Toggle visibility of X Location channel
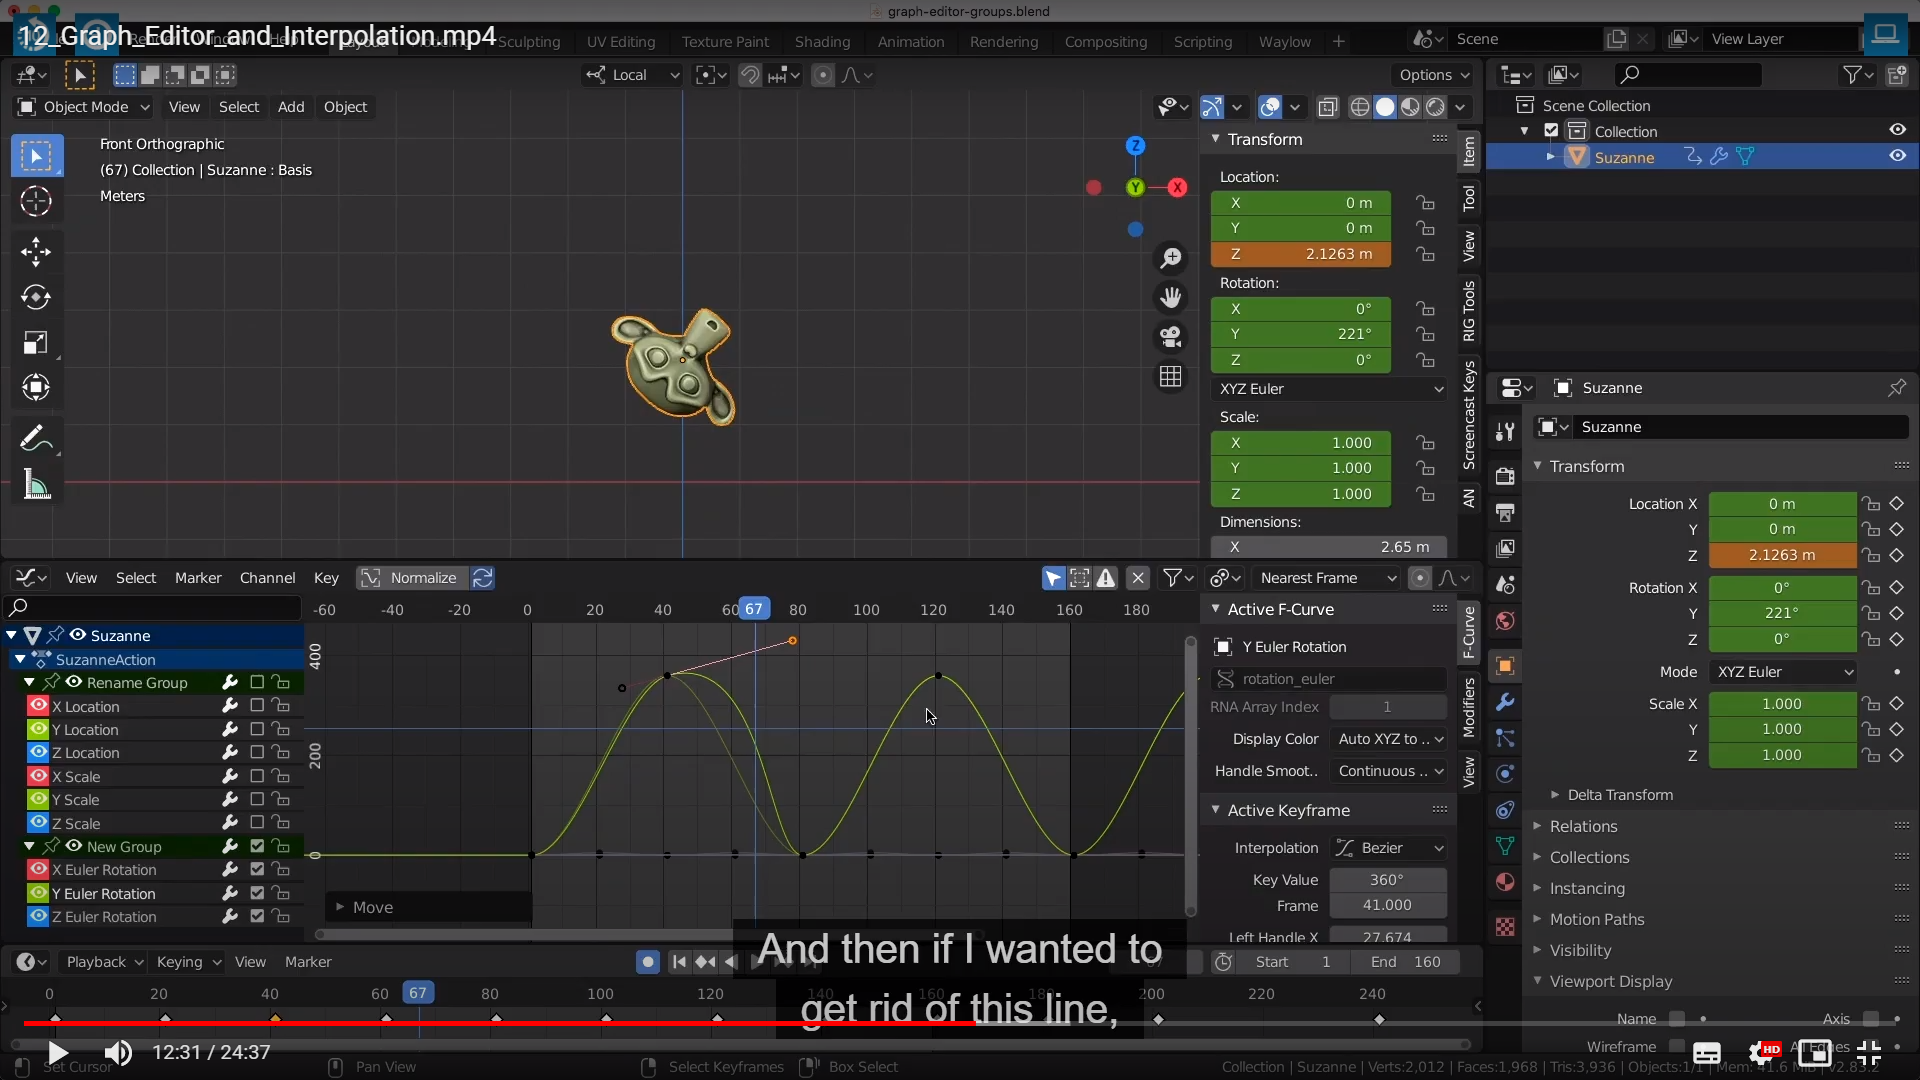The height and width of the screenshot is (1080, 1920). coord(38,706)
